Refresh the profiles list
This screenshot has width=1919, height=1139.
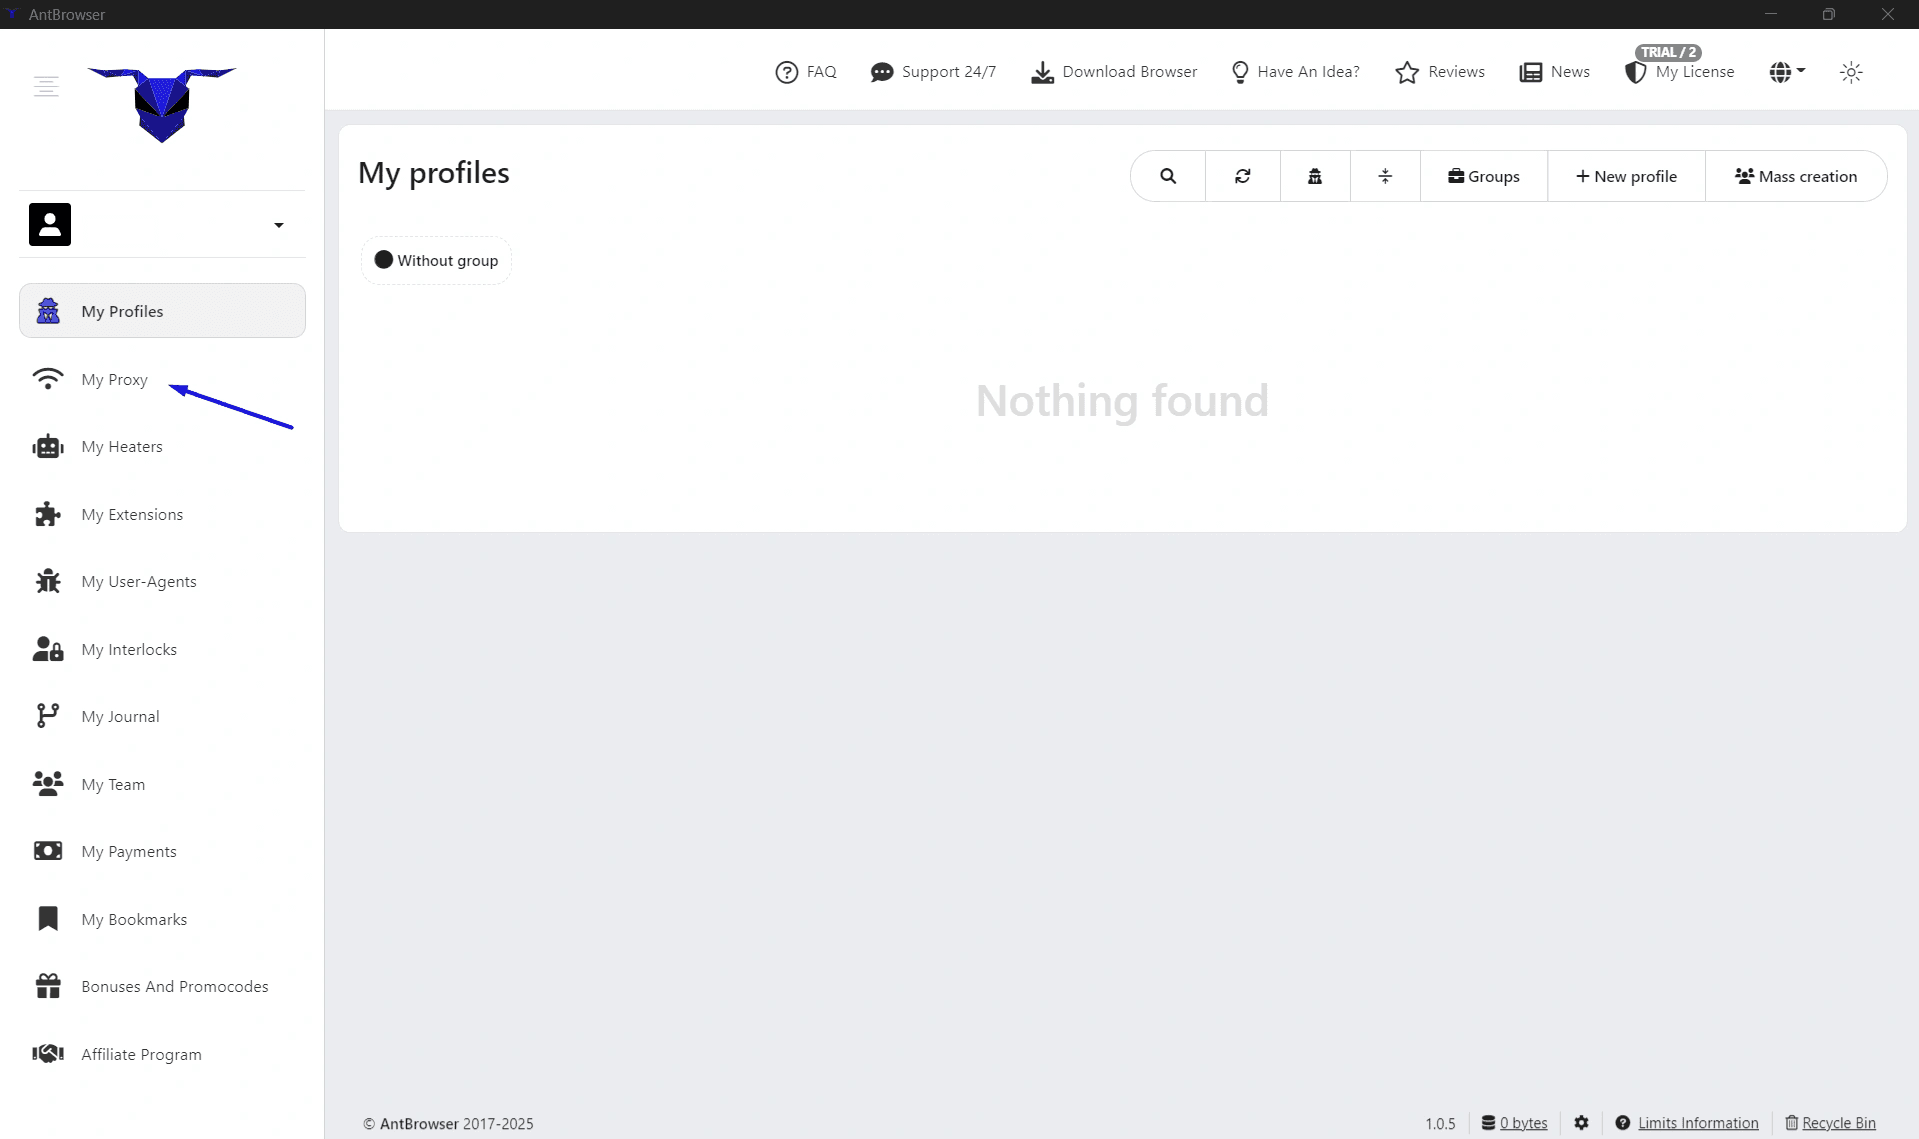point(1243,176)
